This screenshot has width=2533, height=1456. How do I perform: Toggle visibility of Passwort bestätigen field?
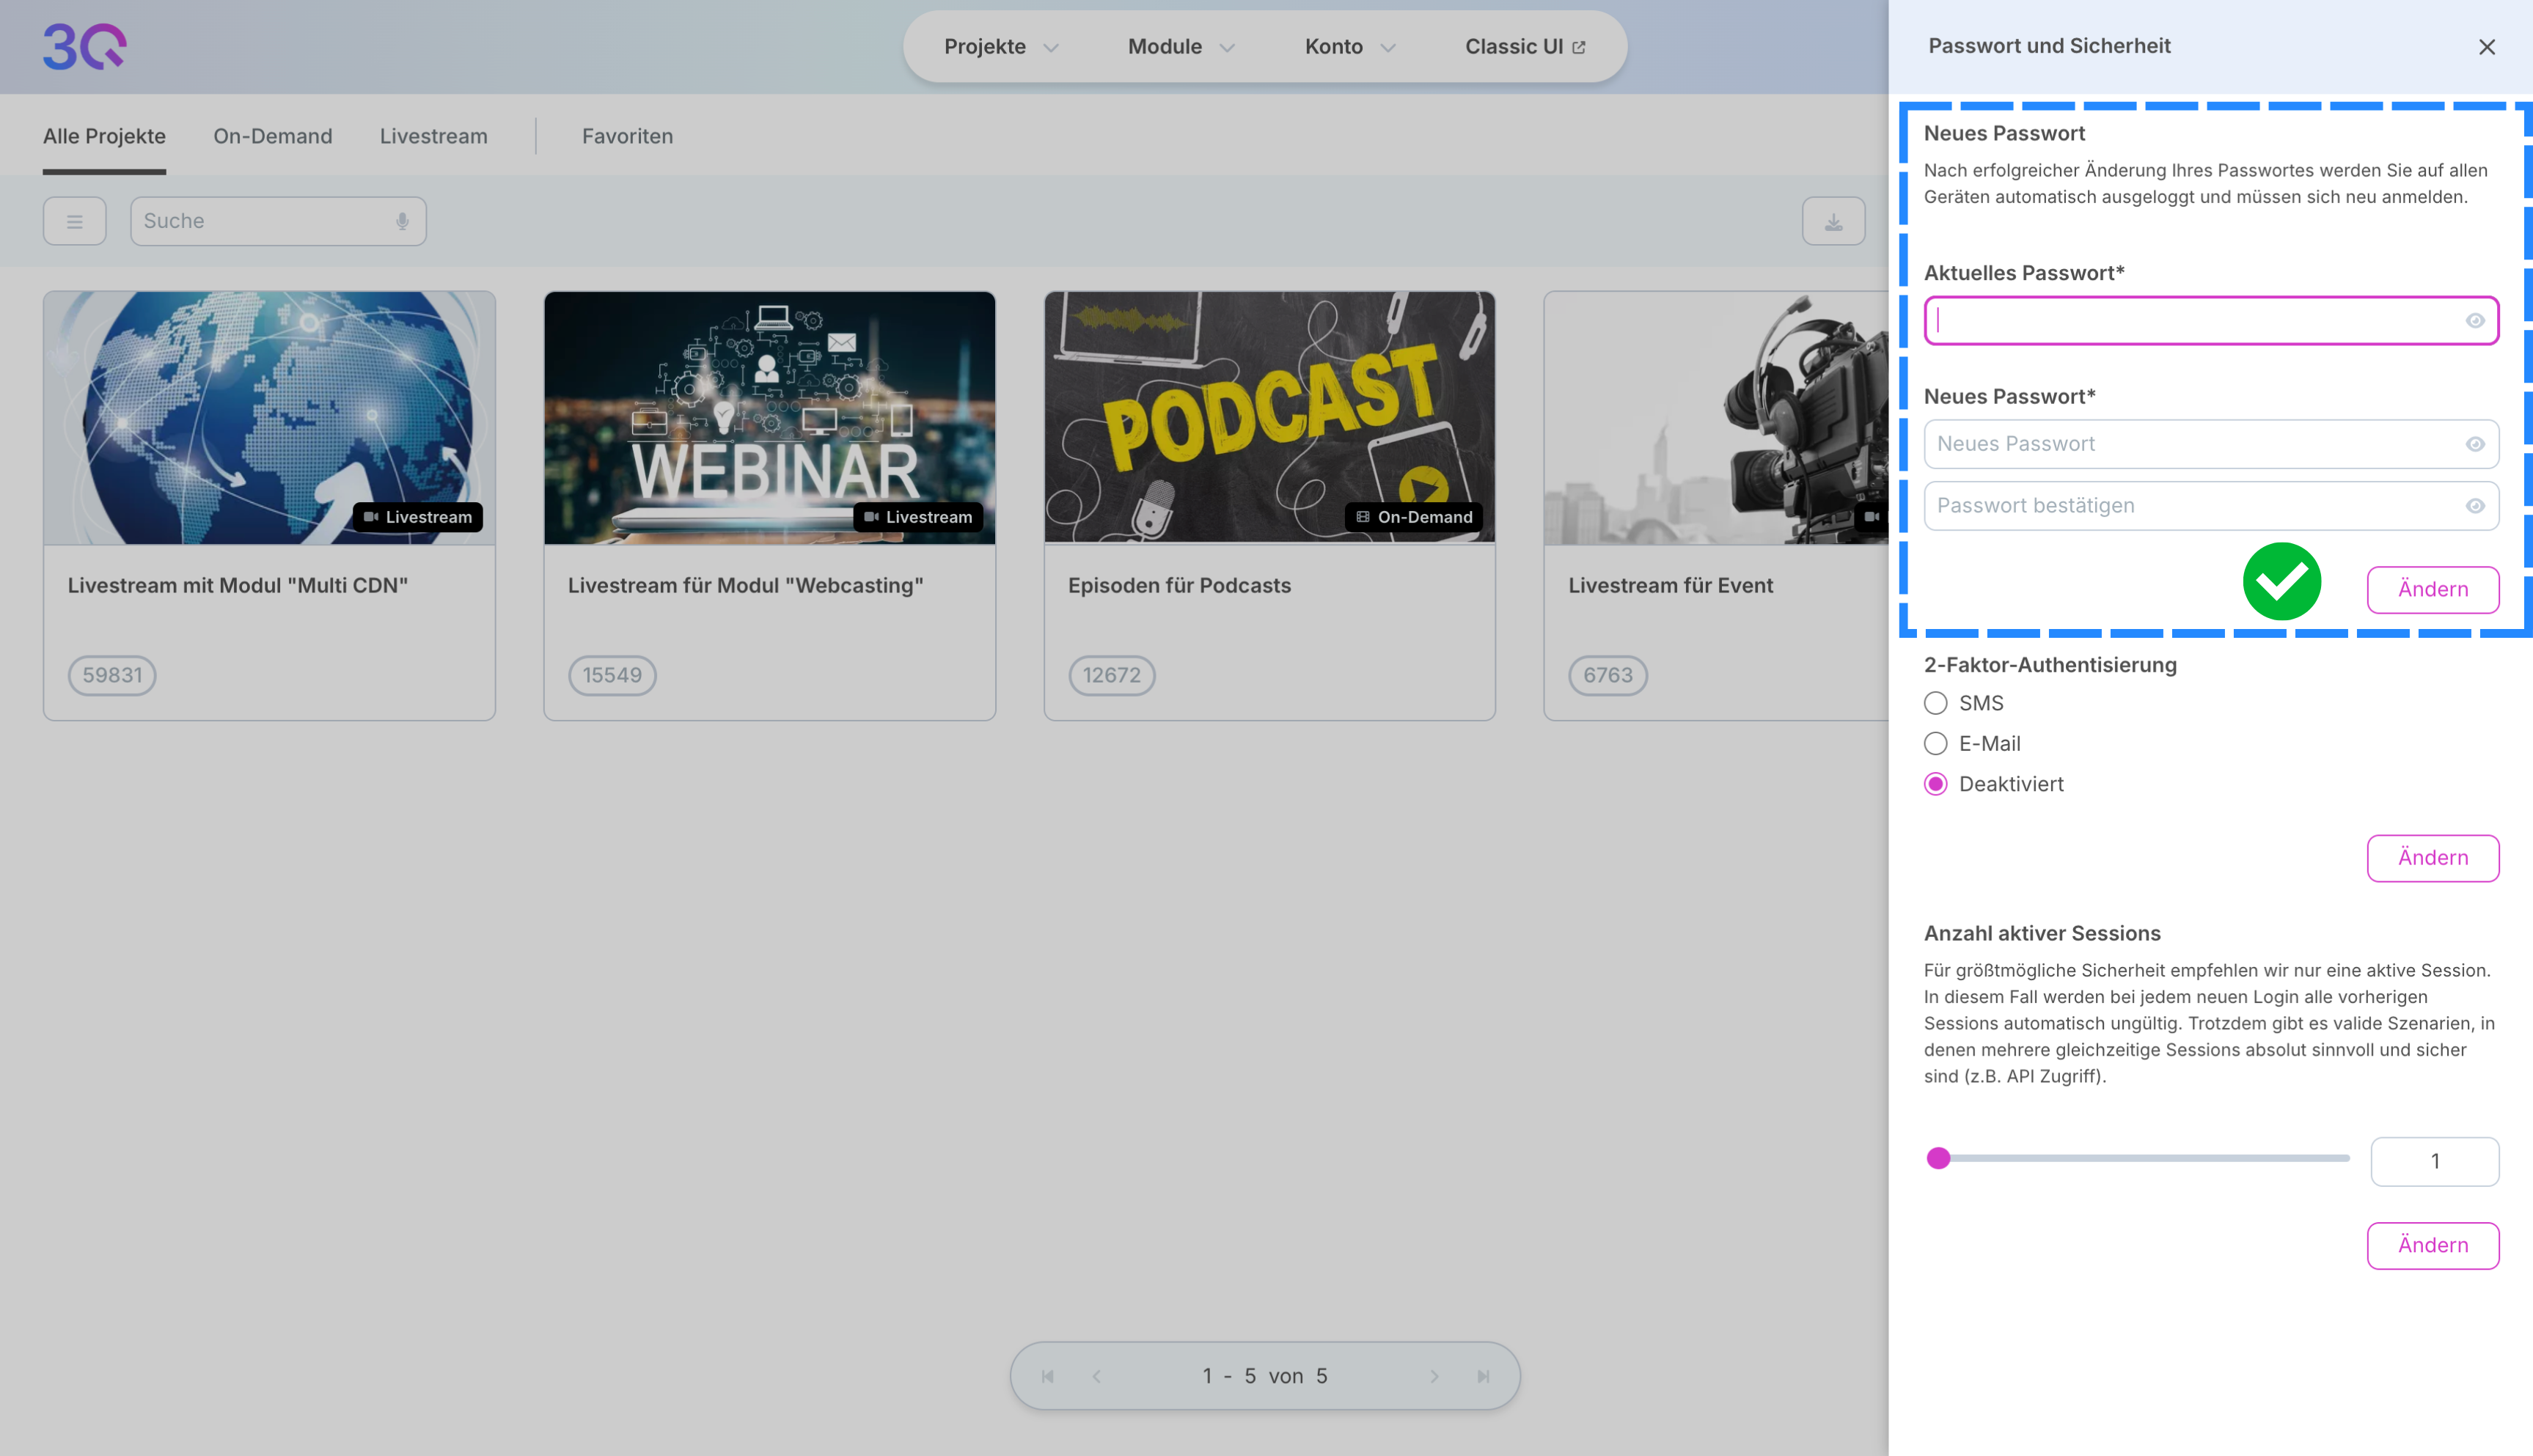[x=2474, y=506]
